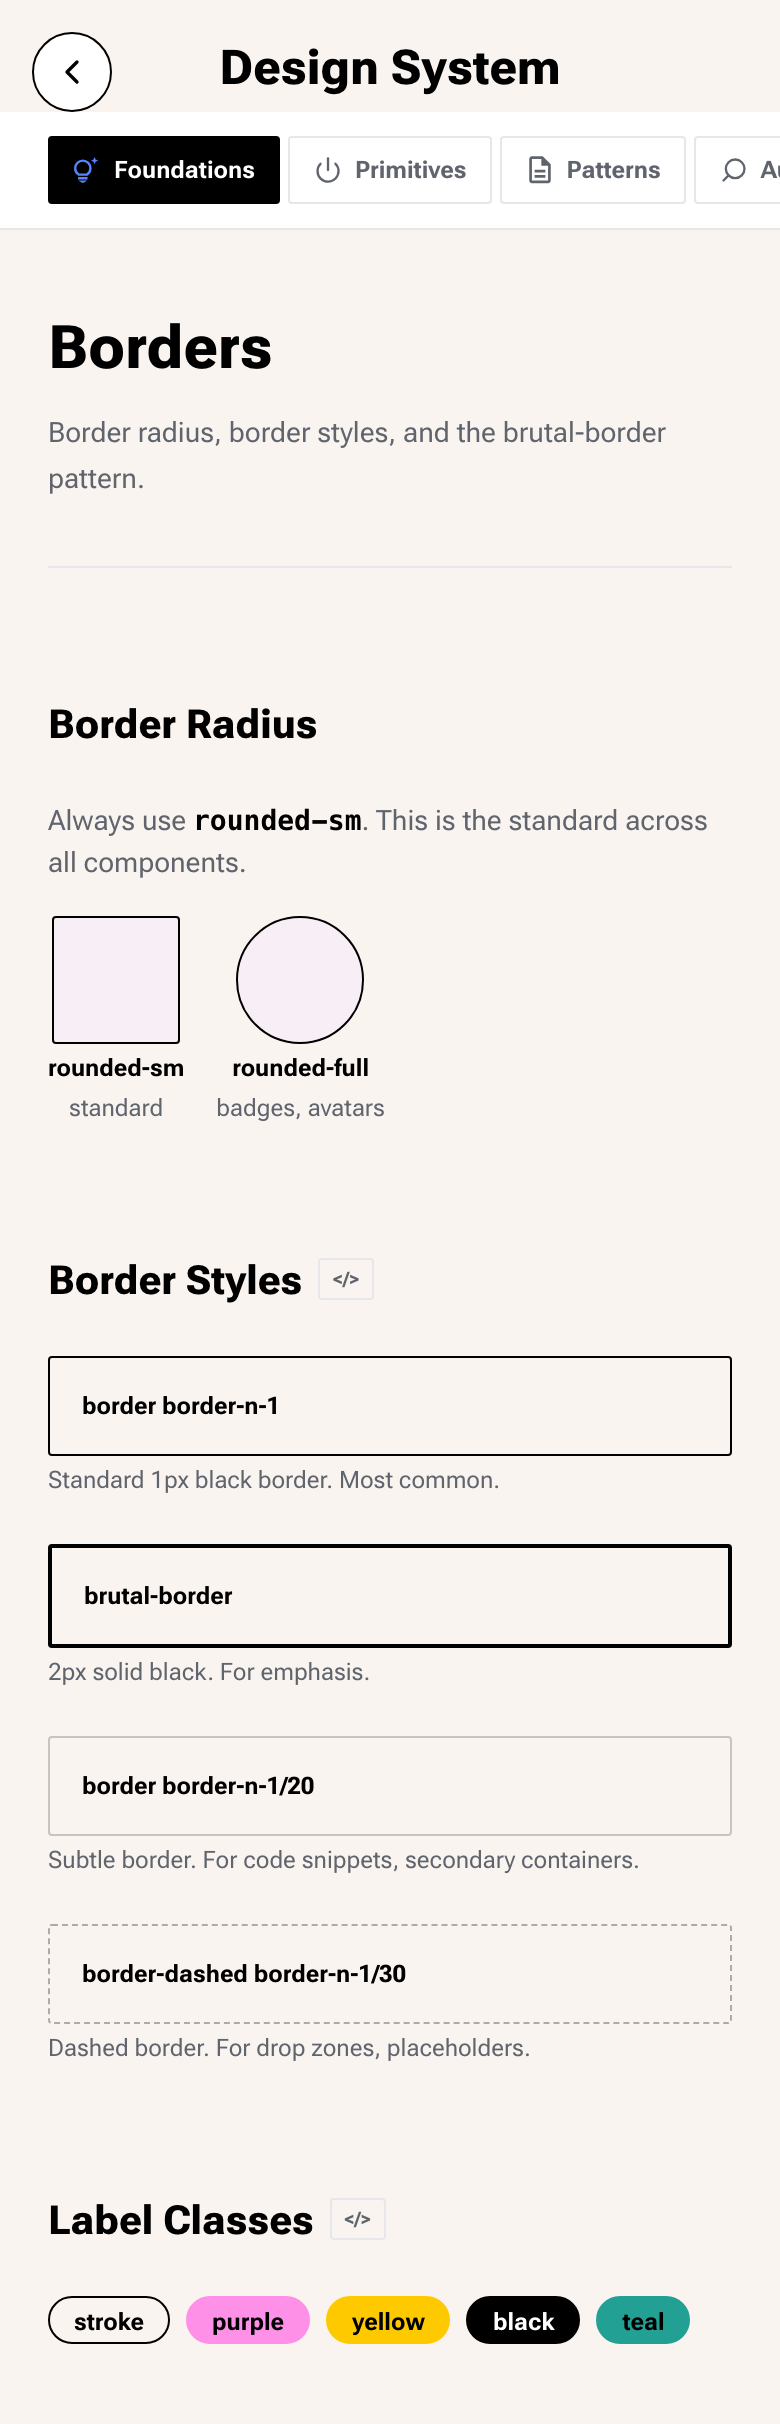Click the power icon beside Primitives

(x=328, y=170)
